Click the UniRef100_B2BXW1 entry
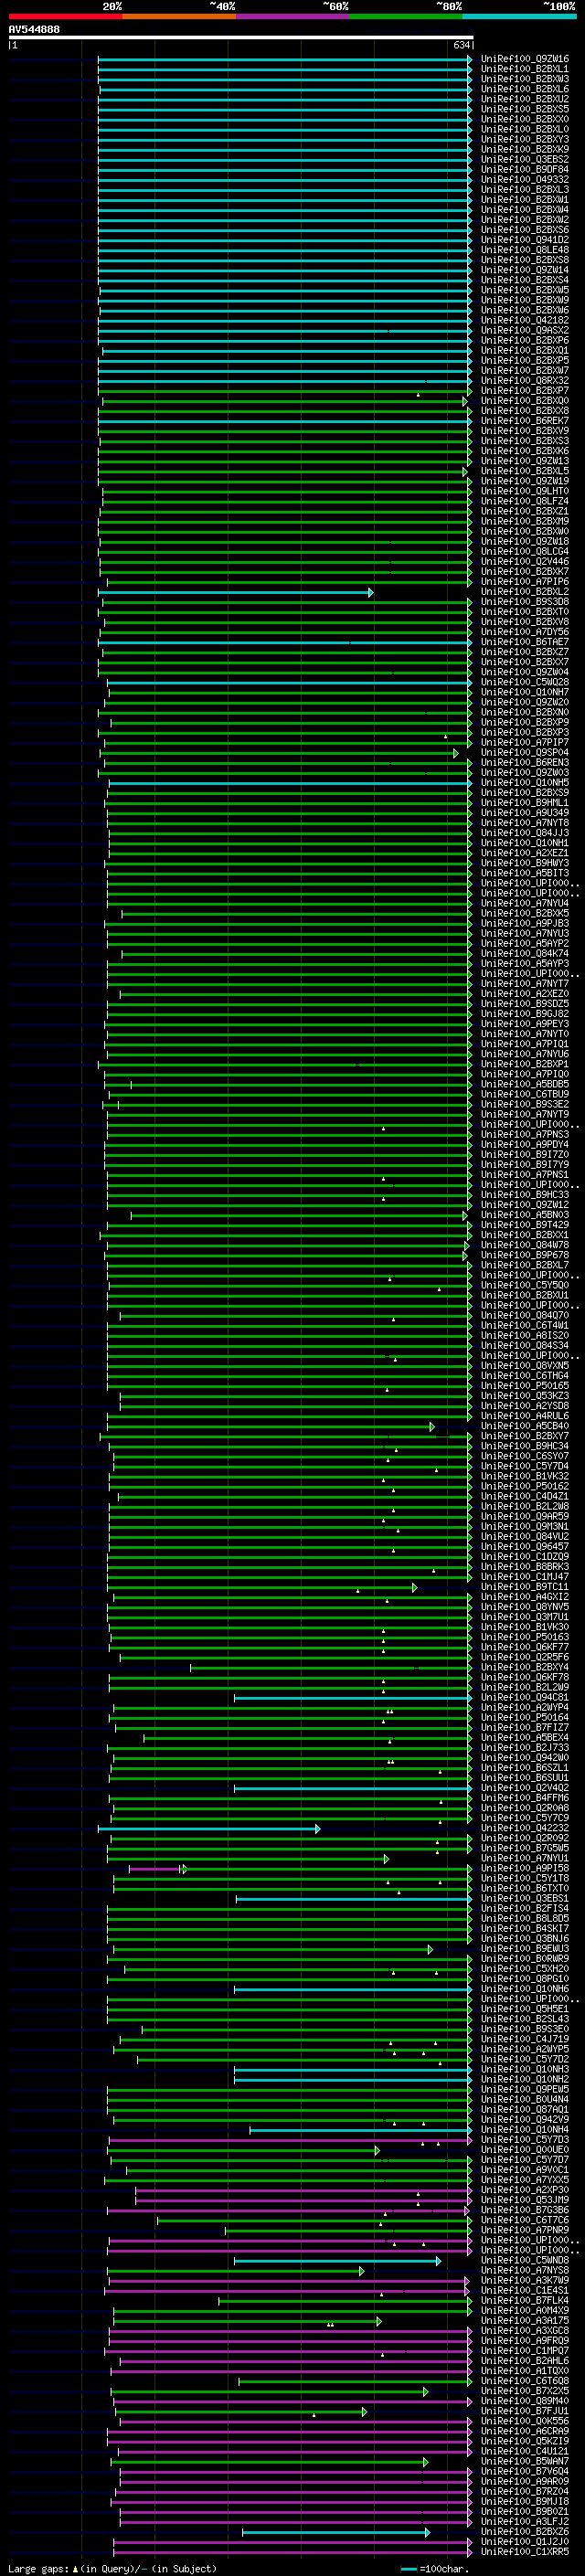The image size is (585, 2576). click(525, 200)
